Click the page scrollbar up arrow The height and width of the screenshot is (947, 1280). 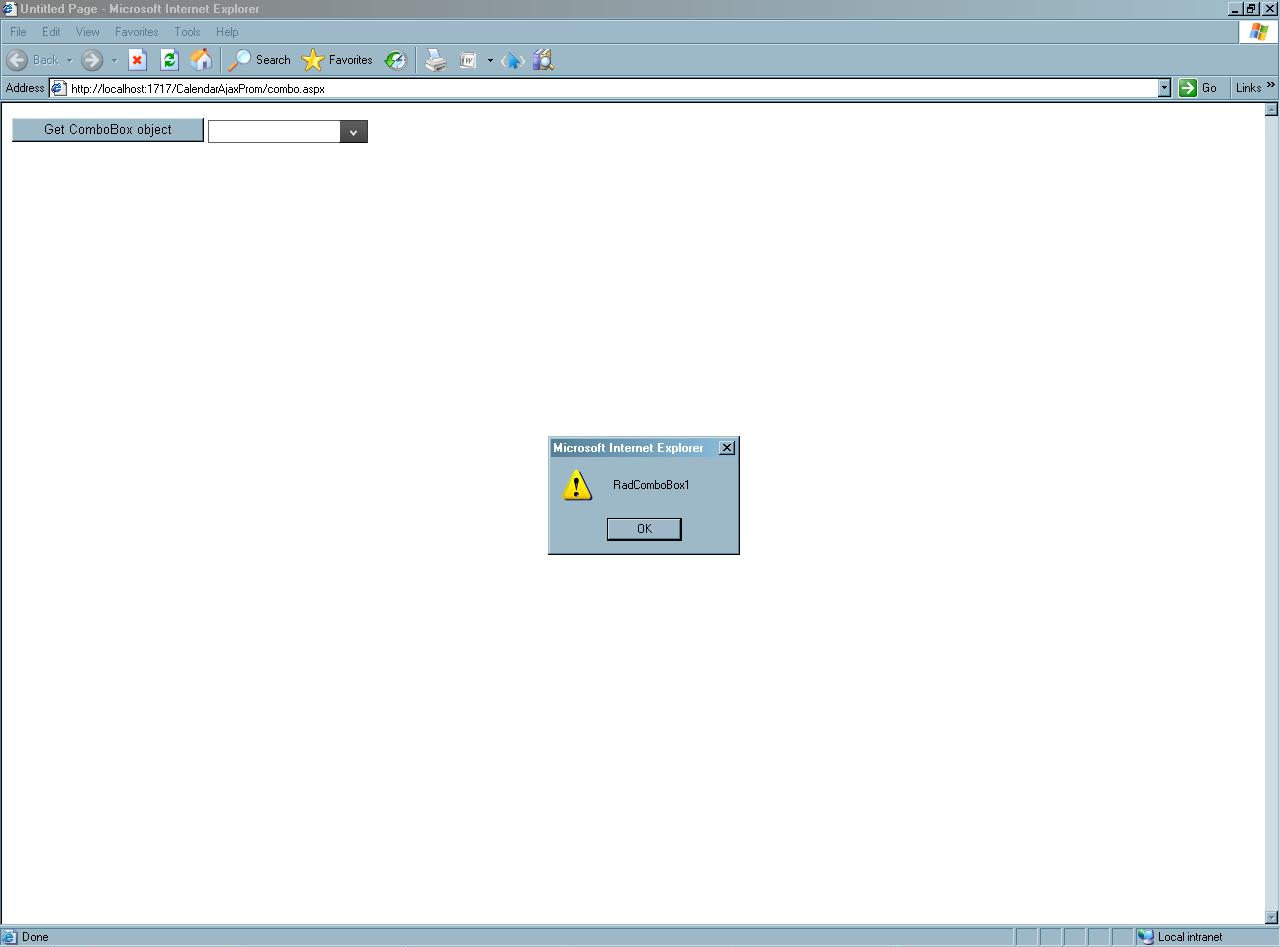pos(1272,110)
